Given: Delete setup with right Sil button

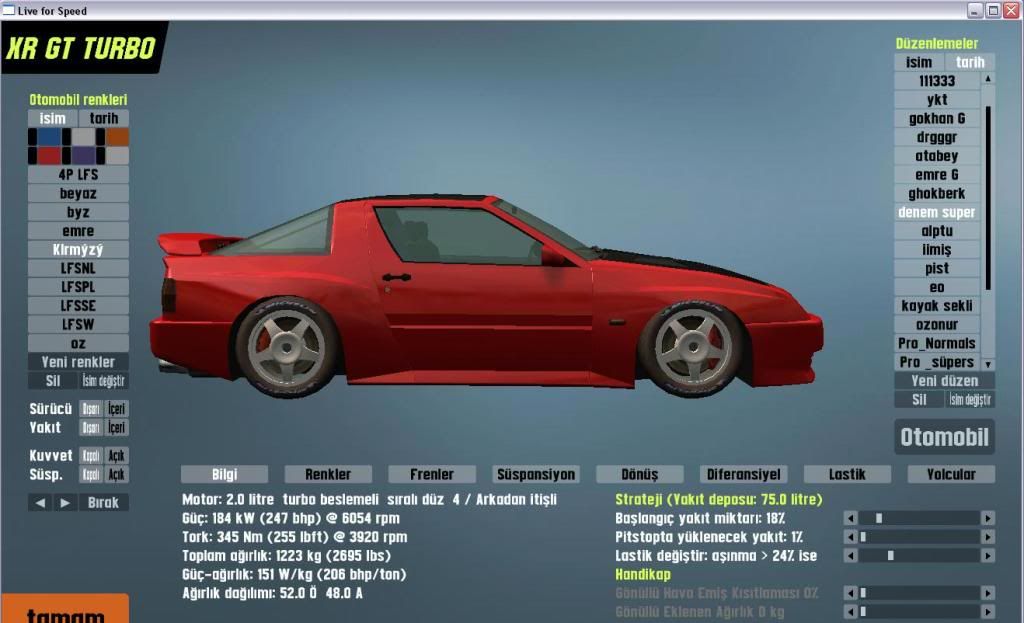Looking at the screenshot, I should pyautogui.click(x=919, y=400).
